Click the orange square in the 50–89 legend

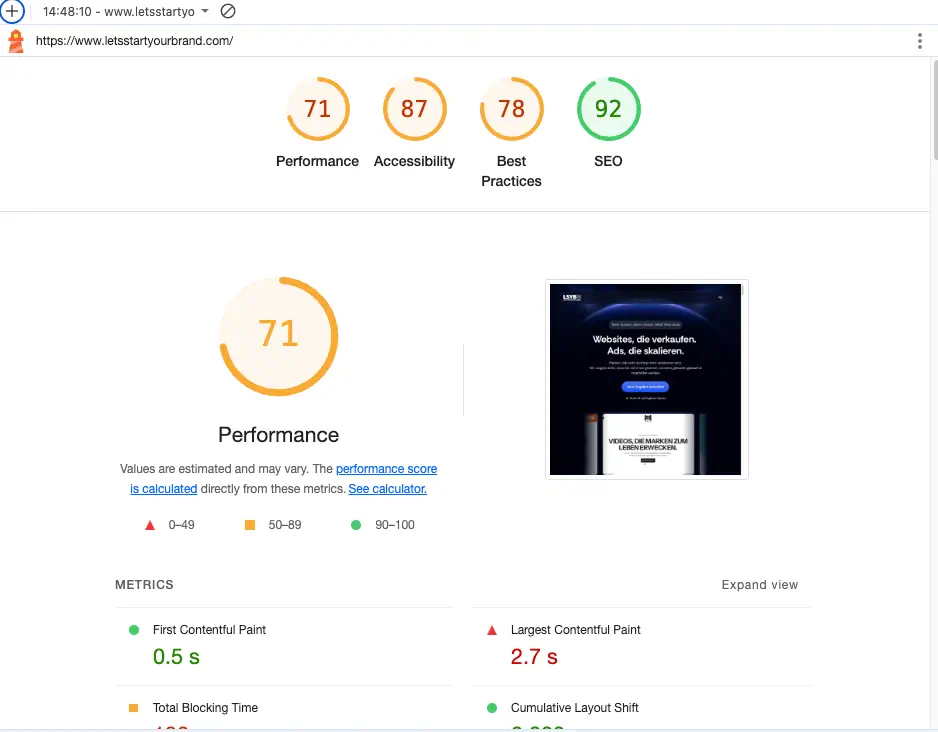[x=249, y=524]
